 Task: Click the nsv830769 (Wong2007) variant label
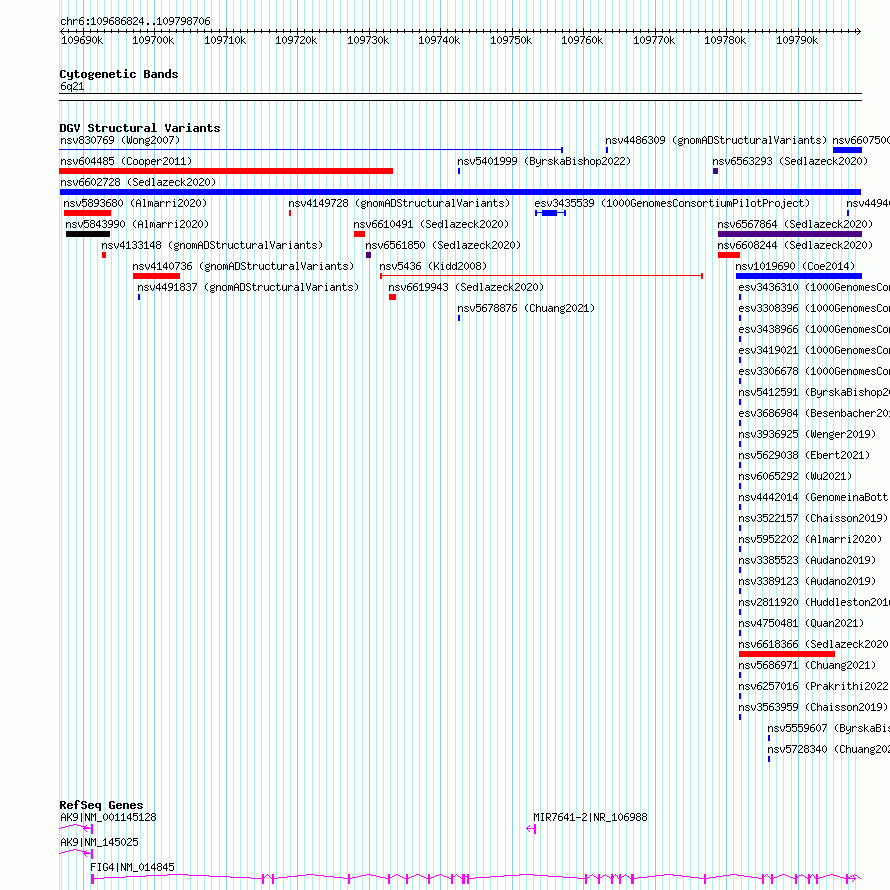coord(120,140)
